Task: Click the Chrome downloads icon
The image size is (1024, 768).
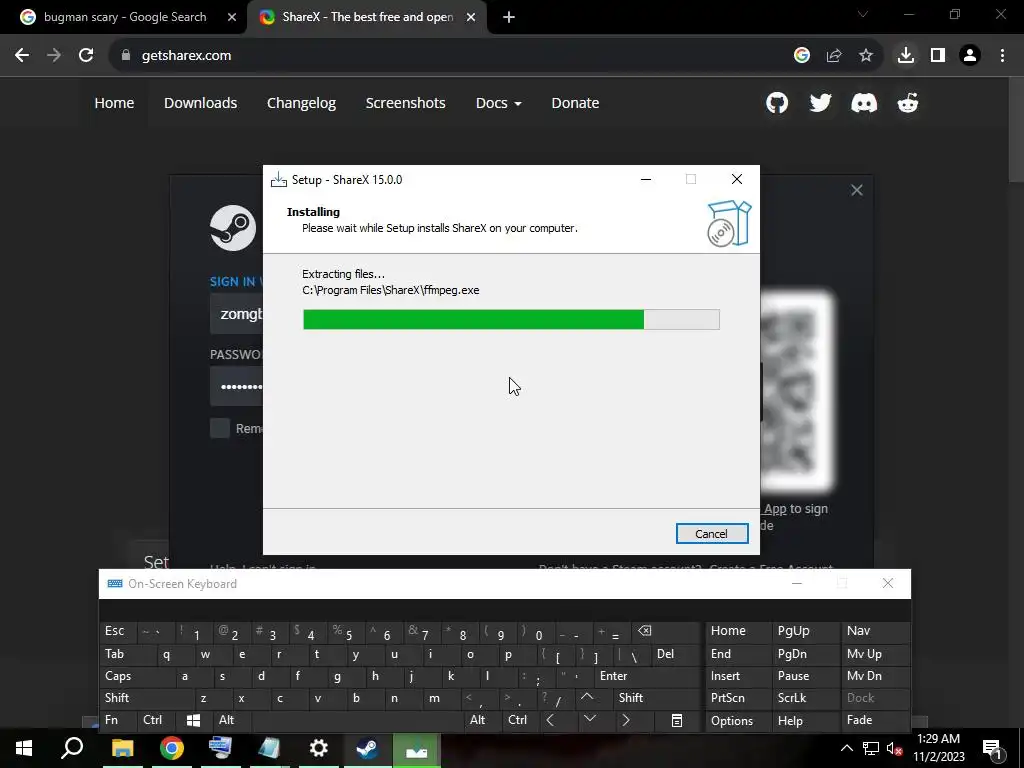Action: point(905,56)
